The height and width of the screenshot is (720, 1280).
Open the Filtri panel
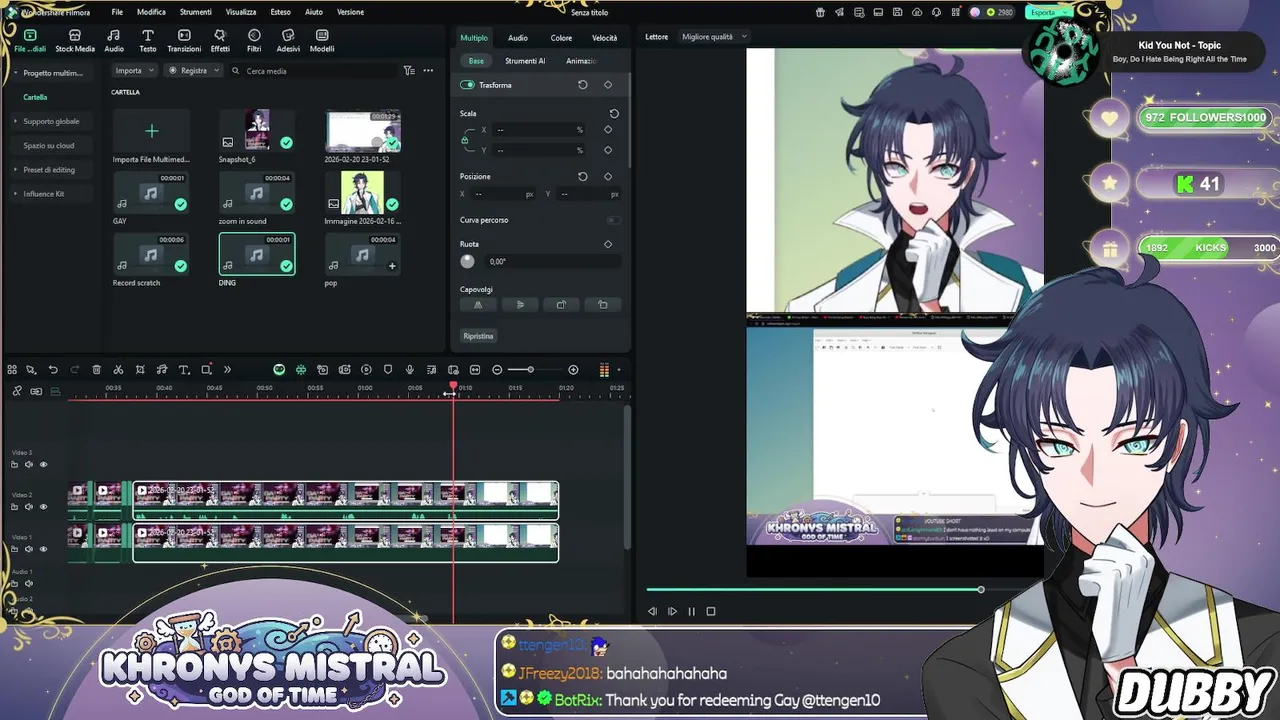[254, 41]
